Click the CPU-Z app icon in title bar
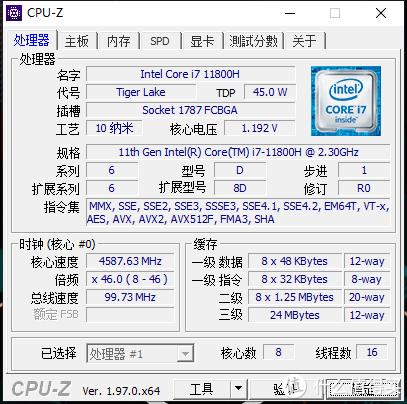Screen dimensions: 407x404 click(14, 13)
